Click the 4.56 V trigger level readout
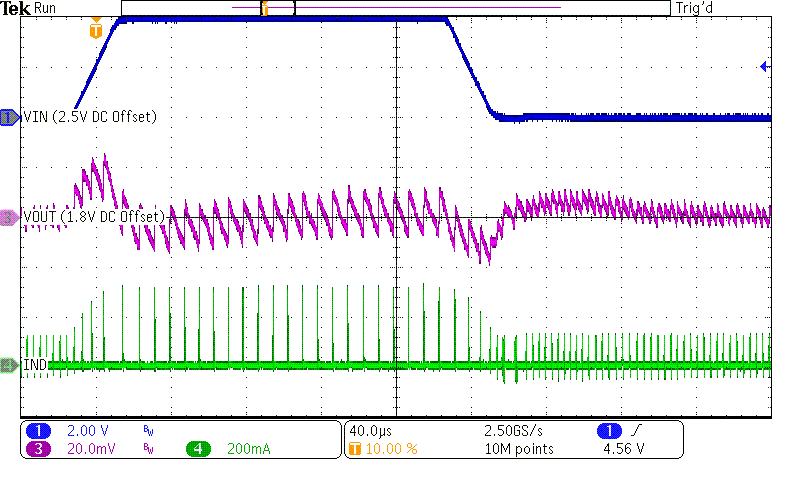The width and height of the screenshot is (800, 480). point(622,450)
